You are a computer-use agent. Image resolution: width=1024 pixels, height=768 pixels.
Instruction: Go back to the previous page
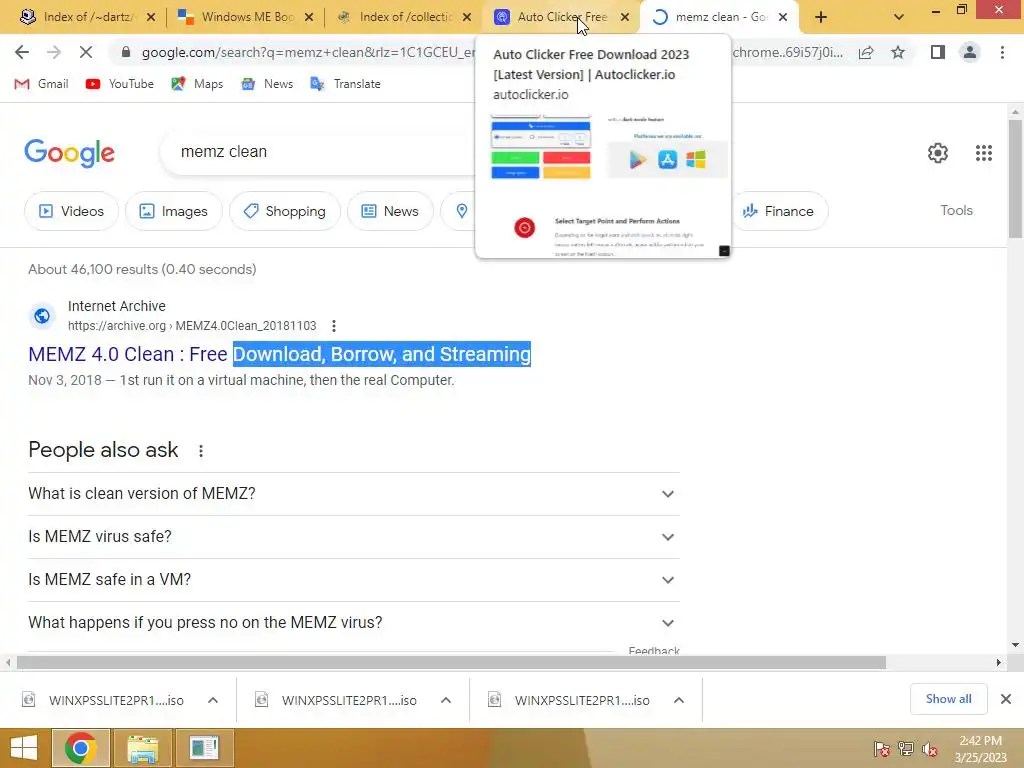[x=22, y=52]
